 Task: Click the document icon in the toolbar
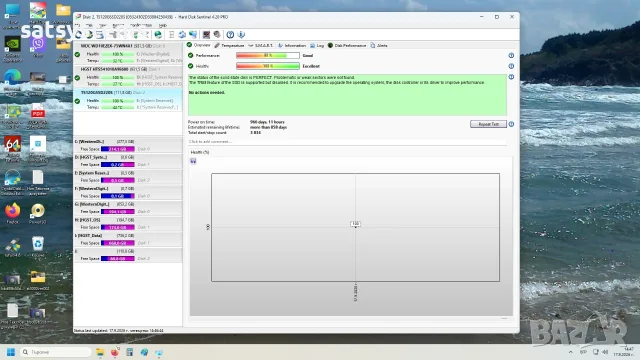click(171, 35)
